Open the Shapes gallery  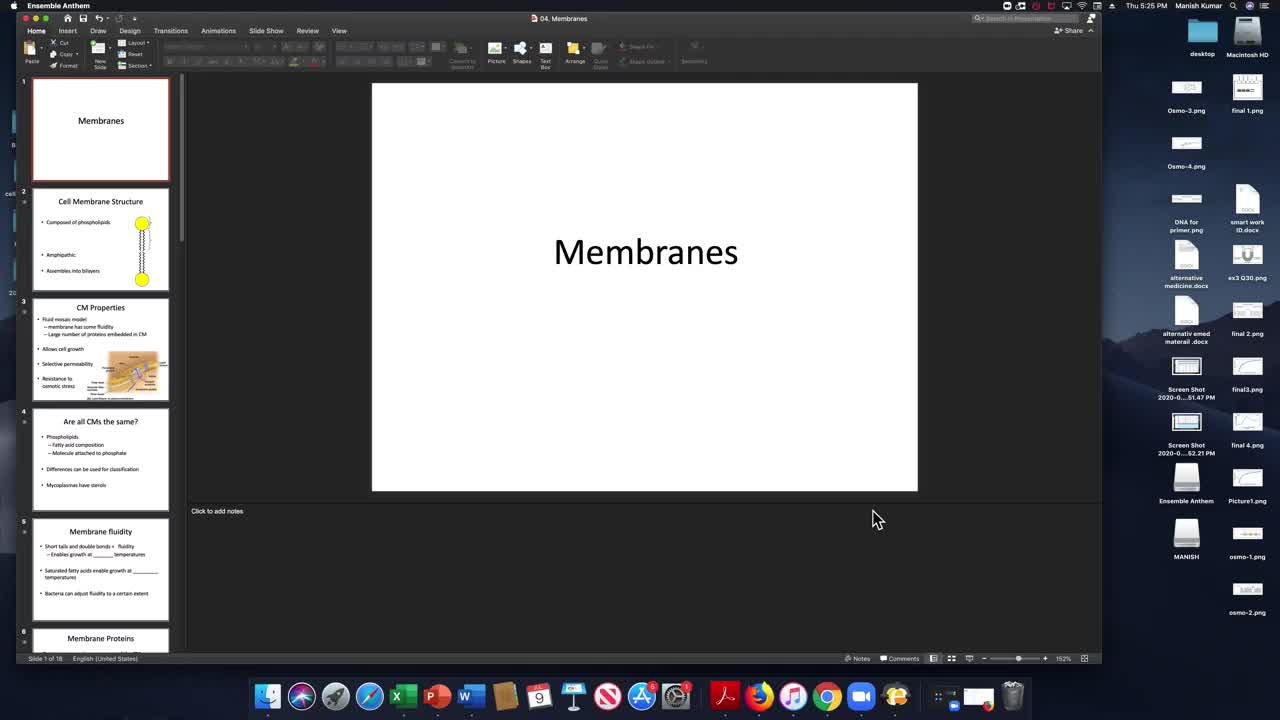[x=521, y=52]
